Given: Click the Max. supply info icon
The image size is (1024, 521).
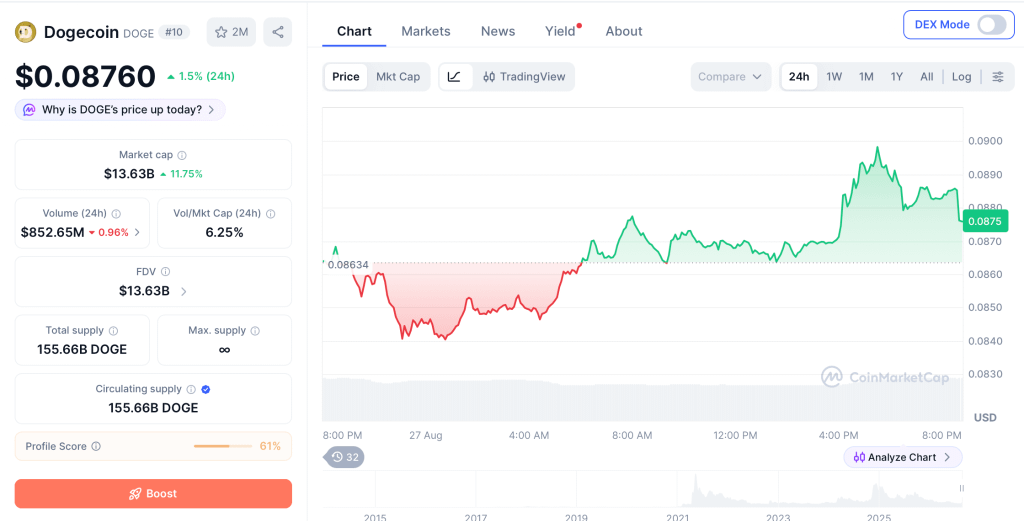Looking at the screenshot, I should tap(255, 331).
